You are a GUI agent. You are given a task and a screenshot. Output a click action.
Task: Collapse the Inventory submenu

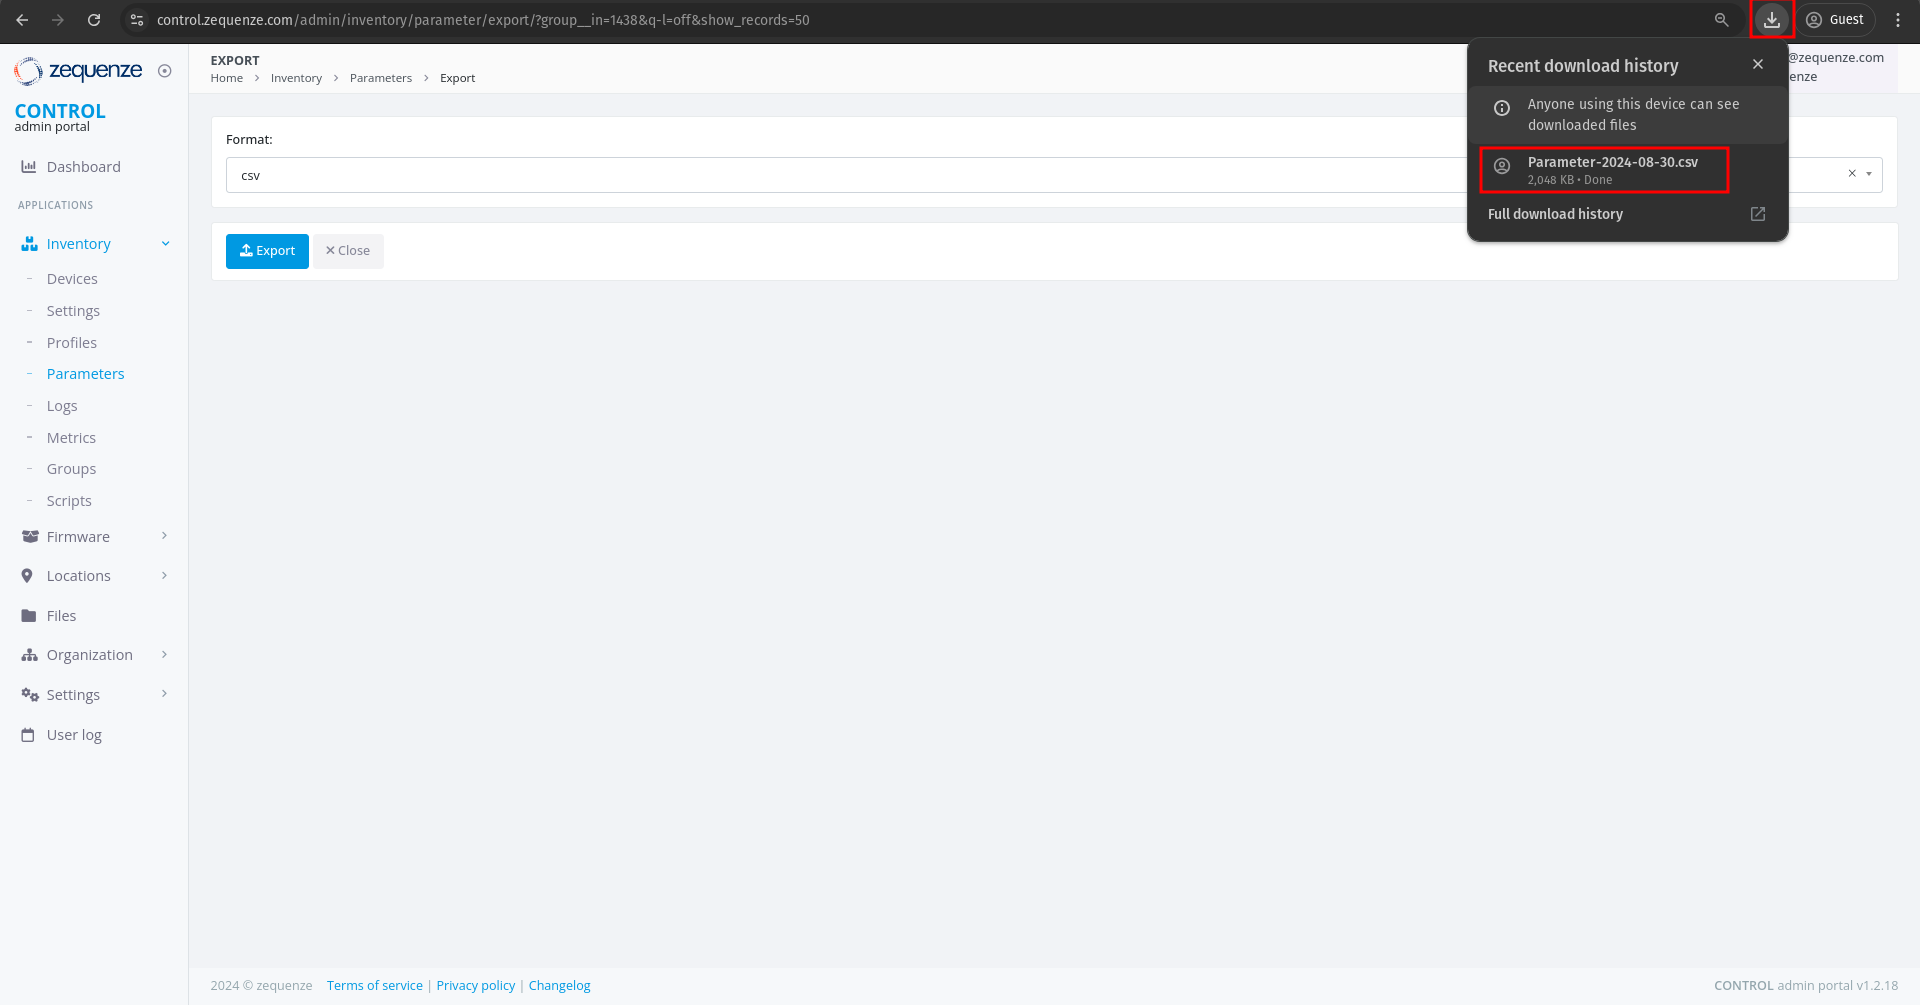tap(164, 243)
